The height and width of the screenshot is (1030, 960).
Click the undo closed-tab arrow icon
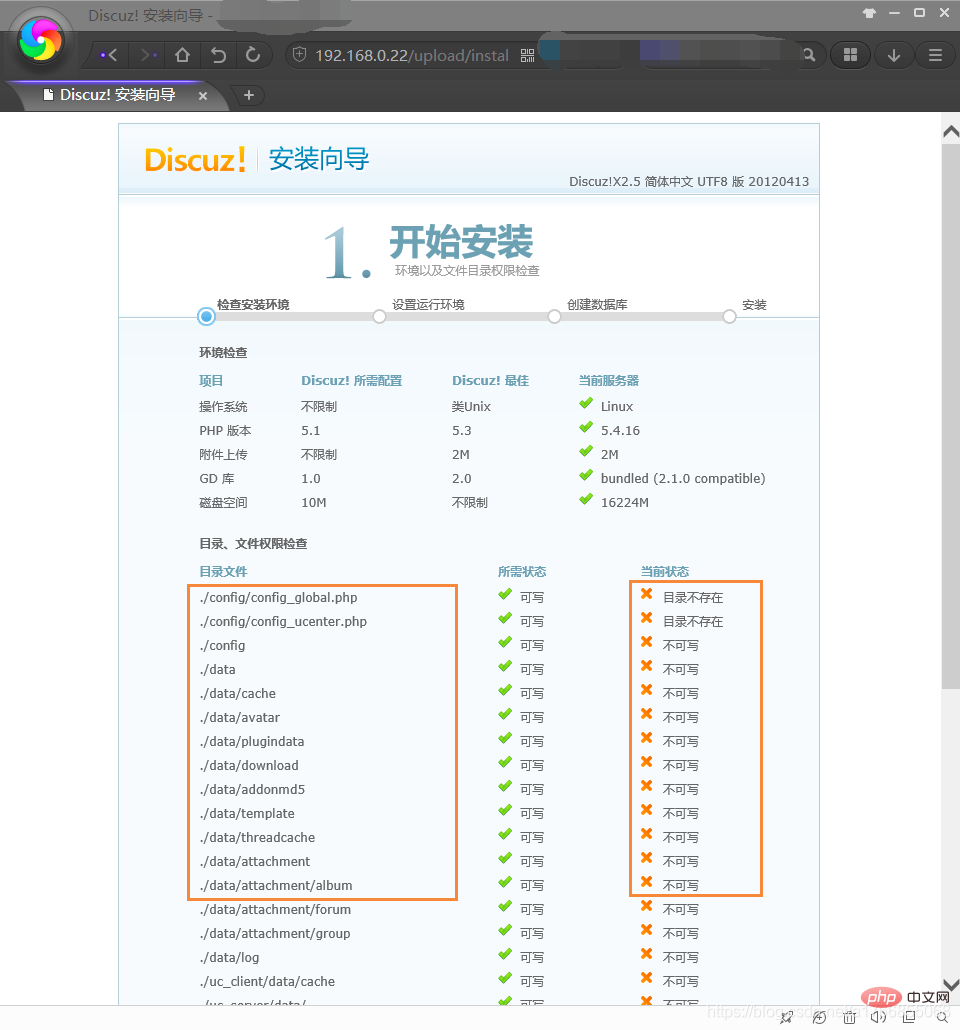(x=218, y=55)
